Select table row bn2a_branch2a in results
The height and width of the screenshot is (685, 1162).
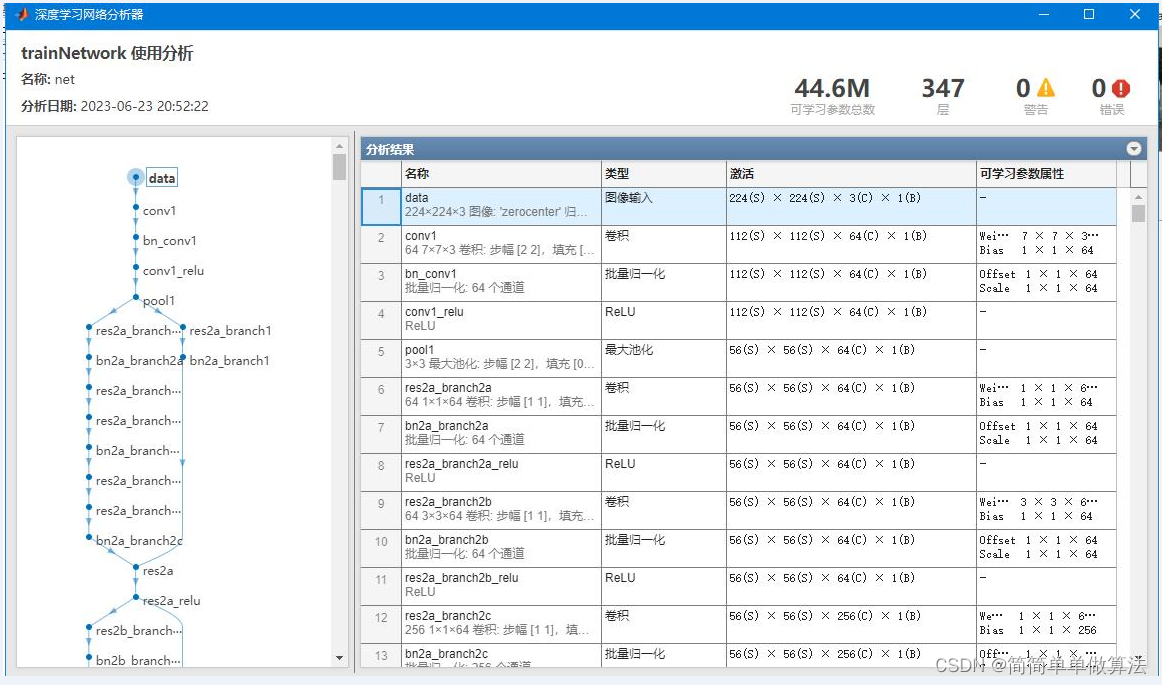coord(739,434)
